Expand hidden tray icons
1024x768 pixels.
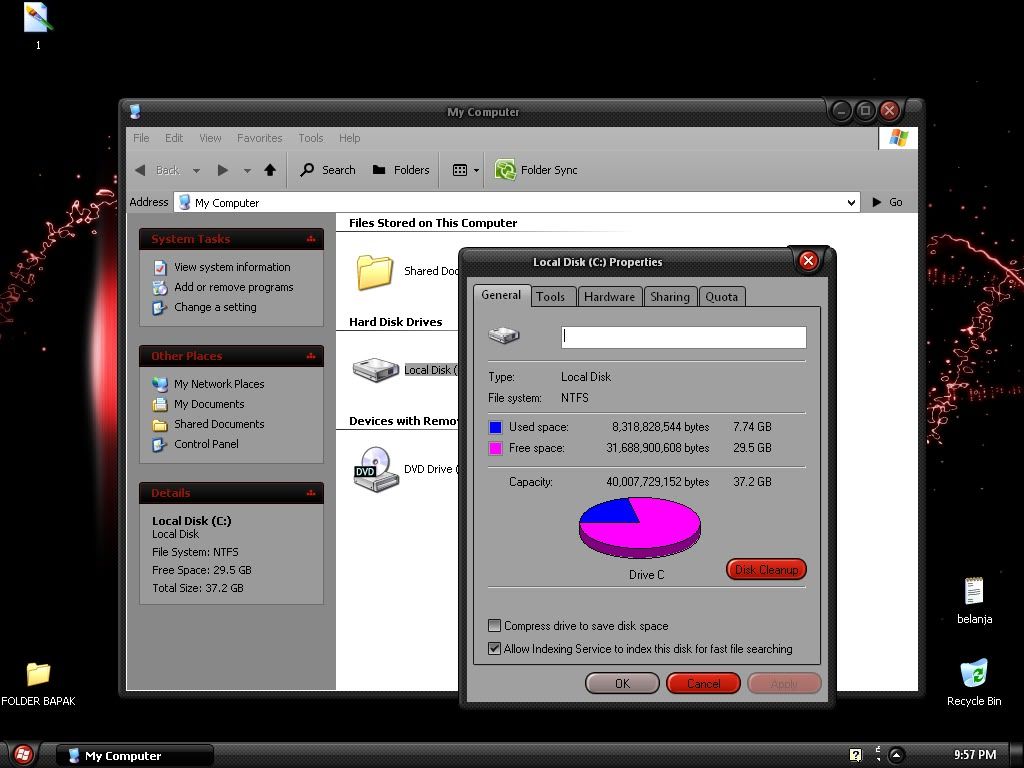tap(896, 755)
